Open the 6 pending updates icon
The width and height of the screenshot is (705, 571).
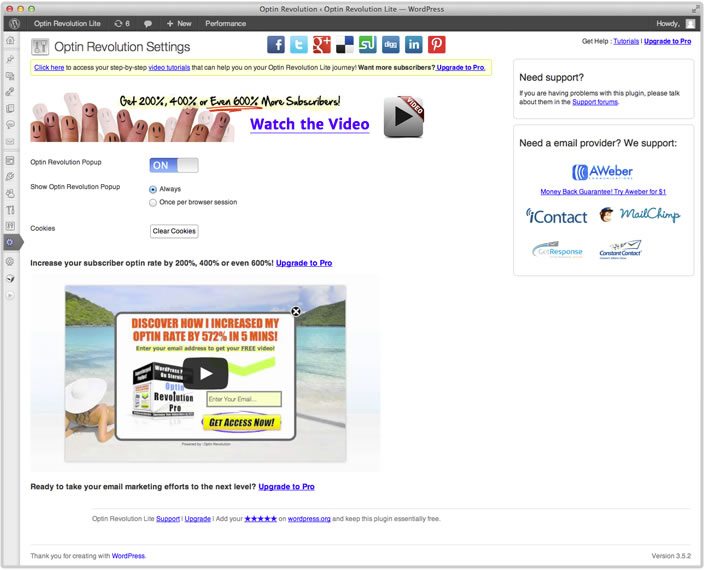pos(122,23)
